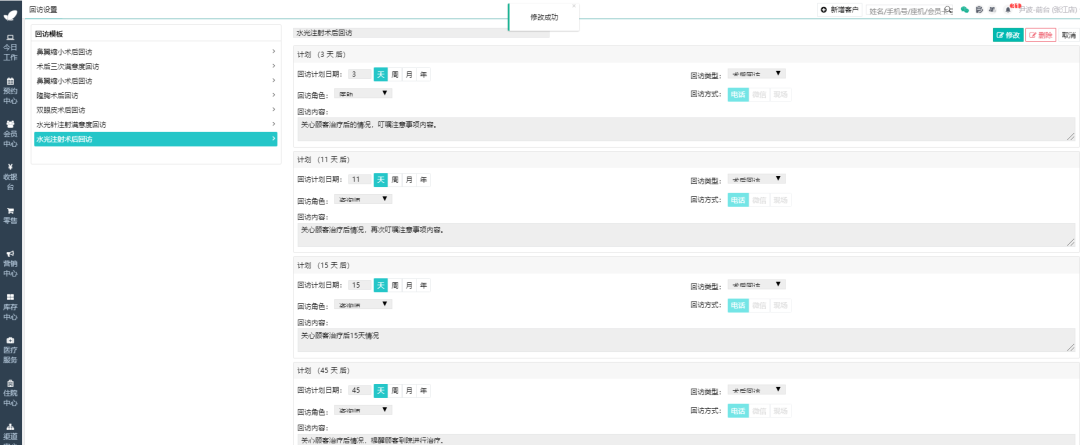This screenshot has width=1080, height=445.
Task: Close the 修改成功 toast notification
Action: pos(574,6)
